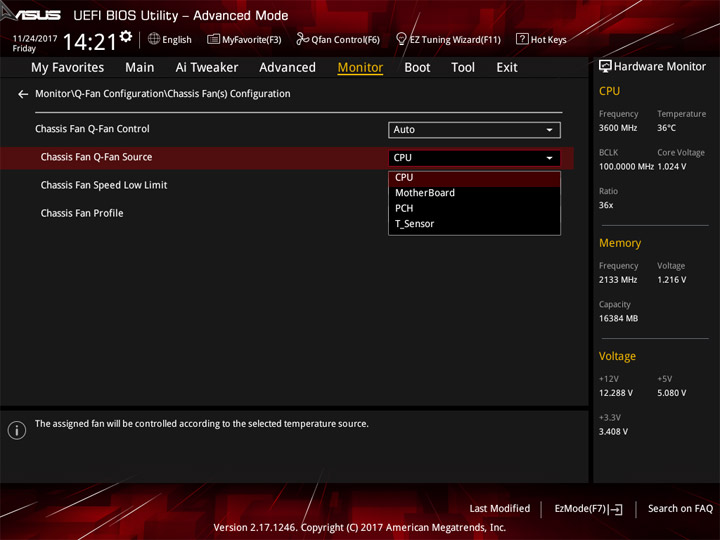Screen dimensions: 720x540
Task: Click Search on FAQ
Action: click(x=680, y=509)
